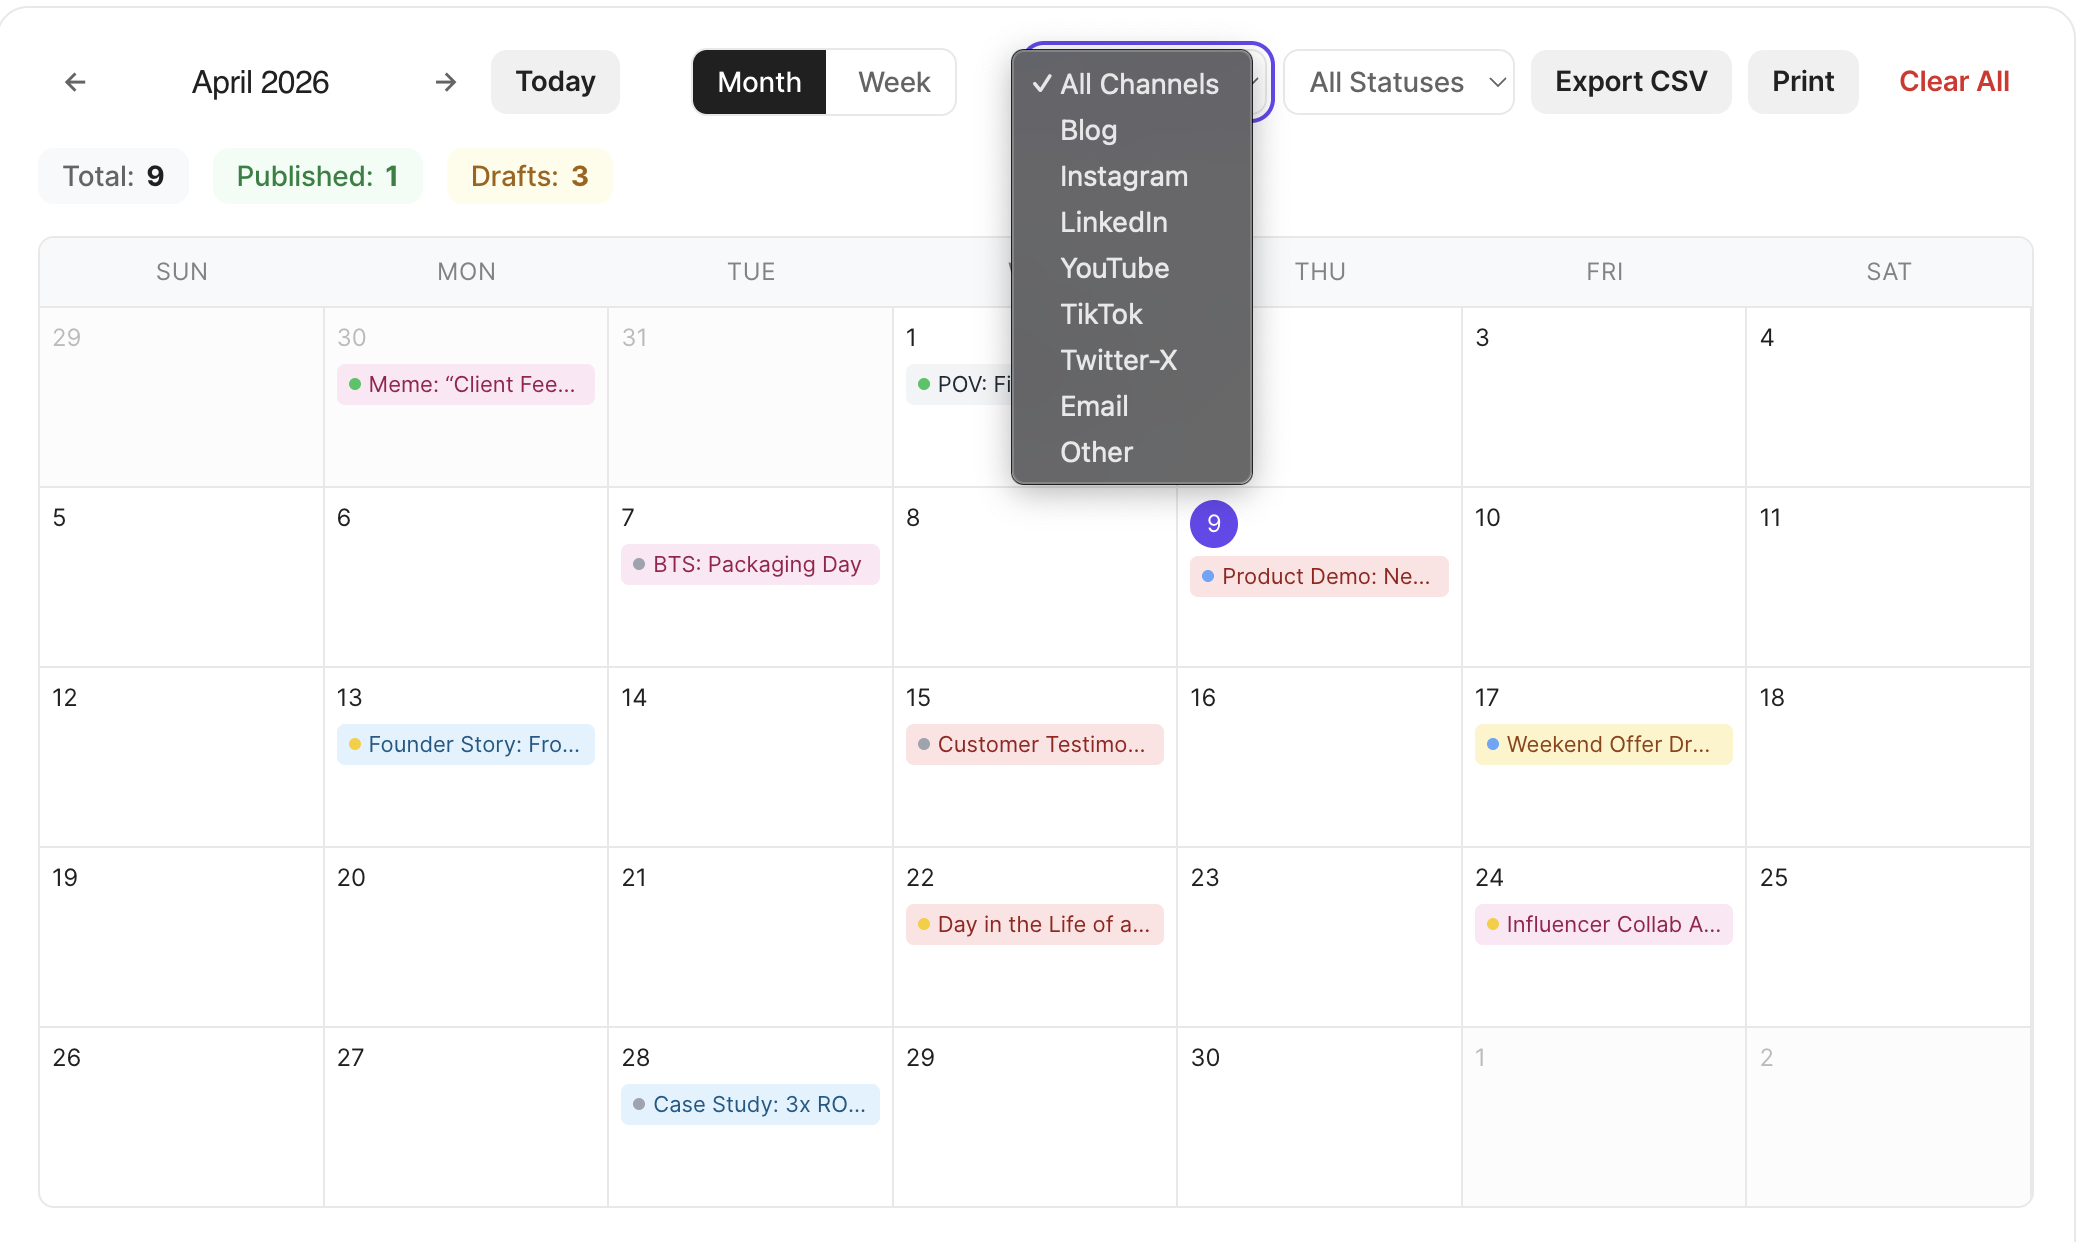Click the blue dot on Product Demo event
Viewport: 2076px width, 1242px height.
[1206, 576]
